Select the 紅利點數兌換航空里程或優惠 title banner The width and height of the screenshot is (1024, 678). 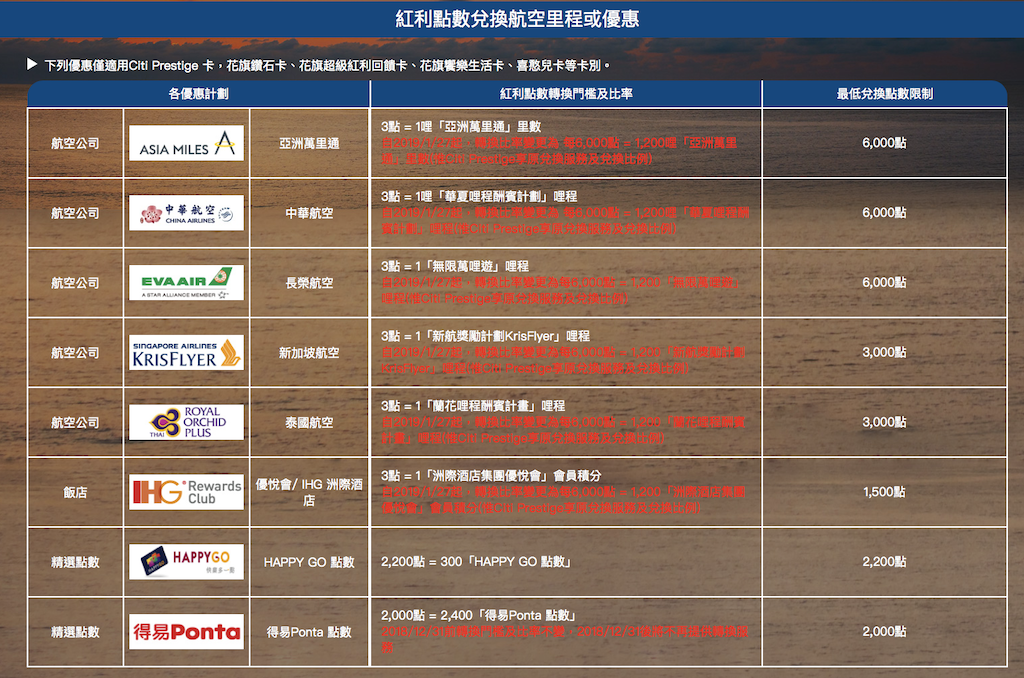point(512,19)
